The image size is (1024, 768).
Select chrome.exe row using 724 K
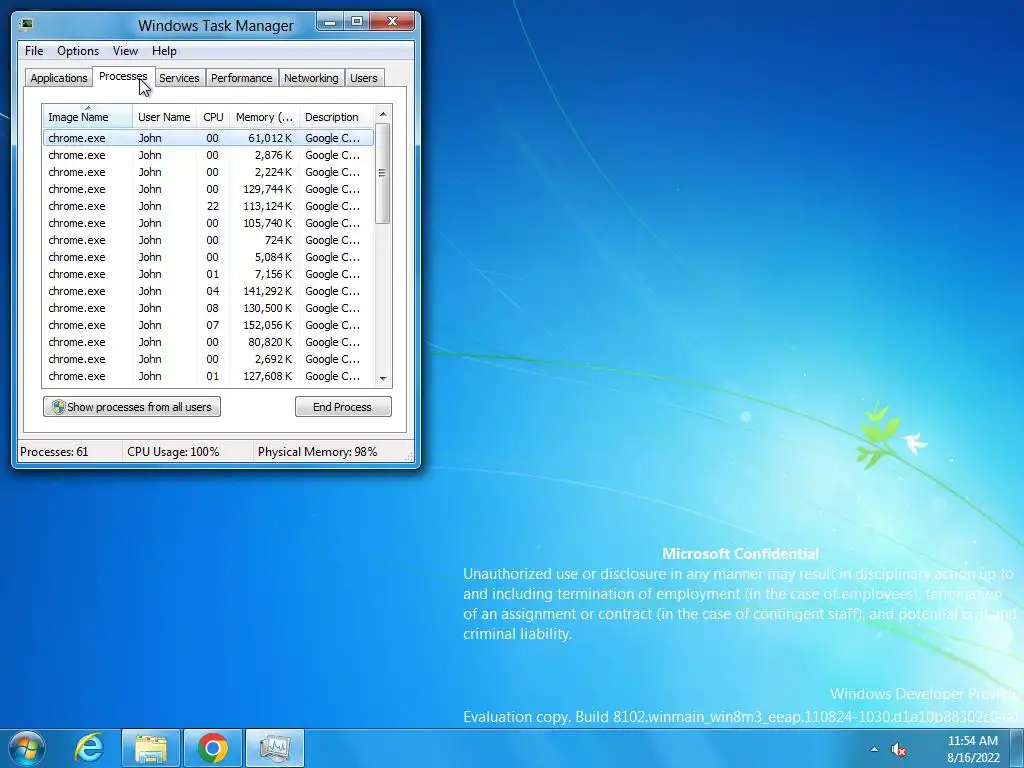coord(208,240)
